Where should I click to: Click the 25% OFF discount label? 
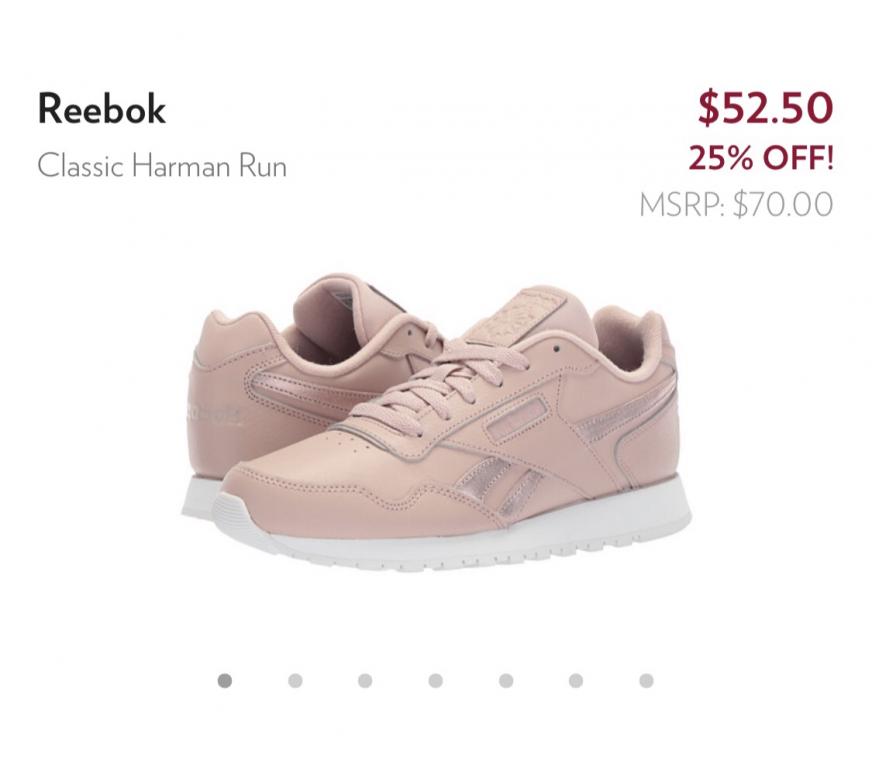coord(760,158)
